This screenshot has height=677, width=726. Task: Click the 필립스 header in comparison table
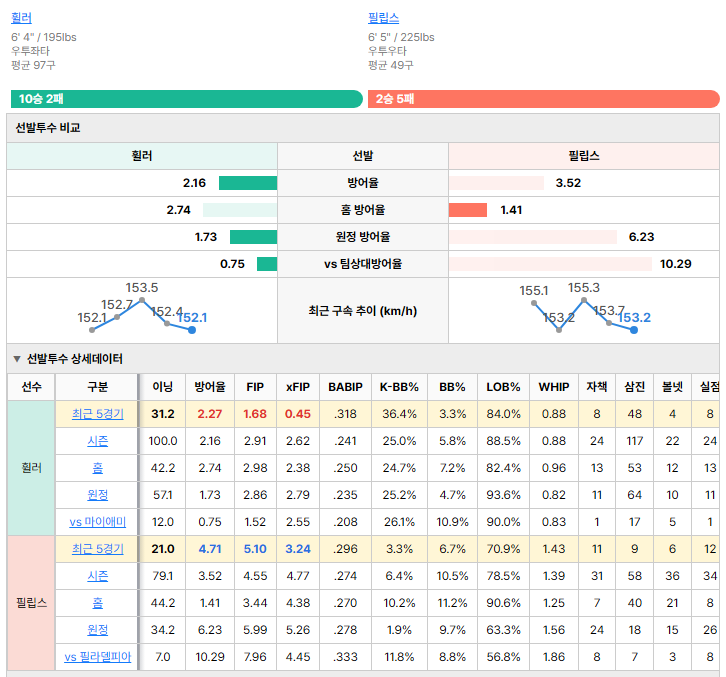pyautogui.click(x=584, y=156)
